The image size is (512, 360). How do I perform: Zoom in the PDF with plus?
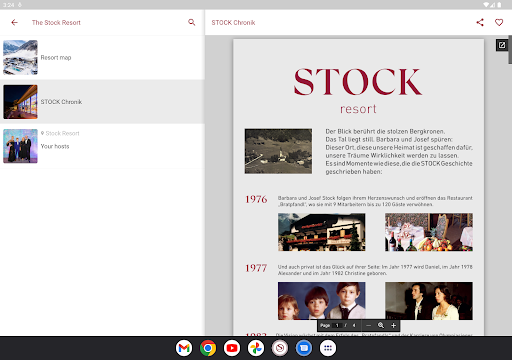[x=393, y=325]
